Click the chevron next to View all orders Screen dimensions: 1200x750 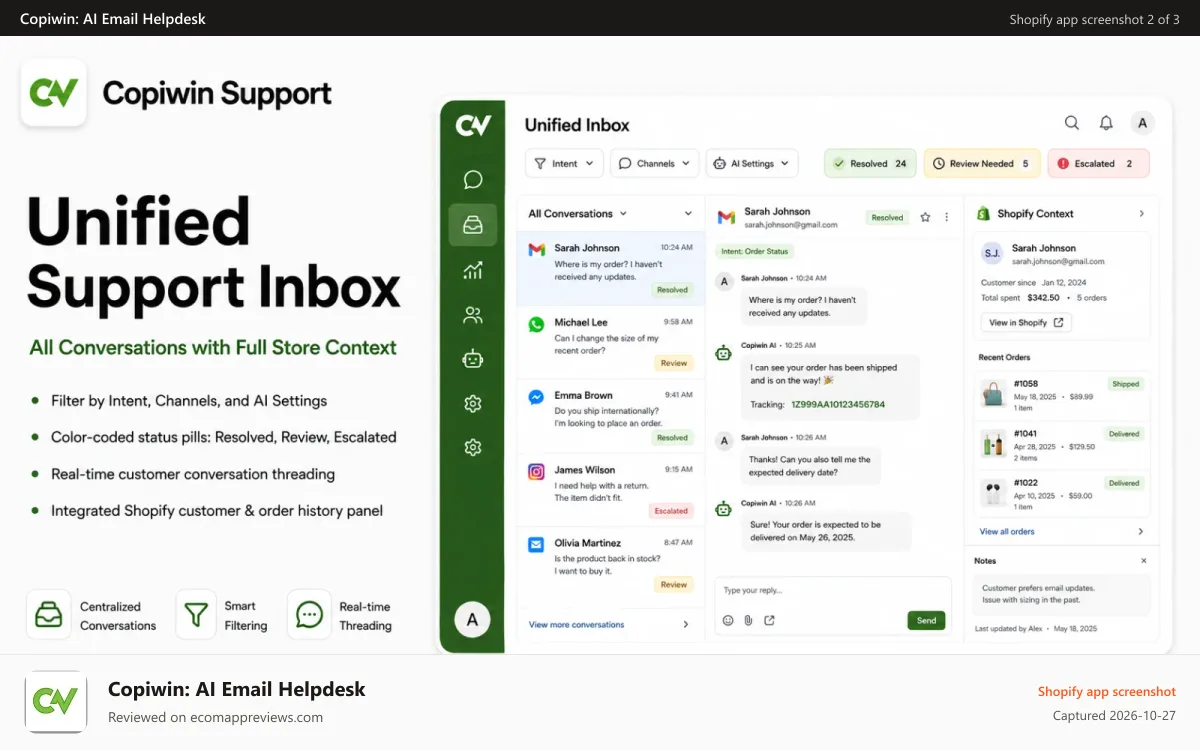(x=1141, y=531)
